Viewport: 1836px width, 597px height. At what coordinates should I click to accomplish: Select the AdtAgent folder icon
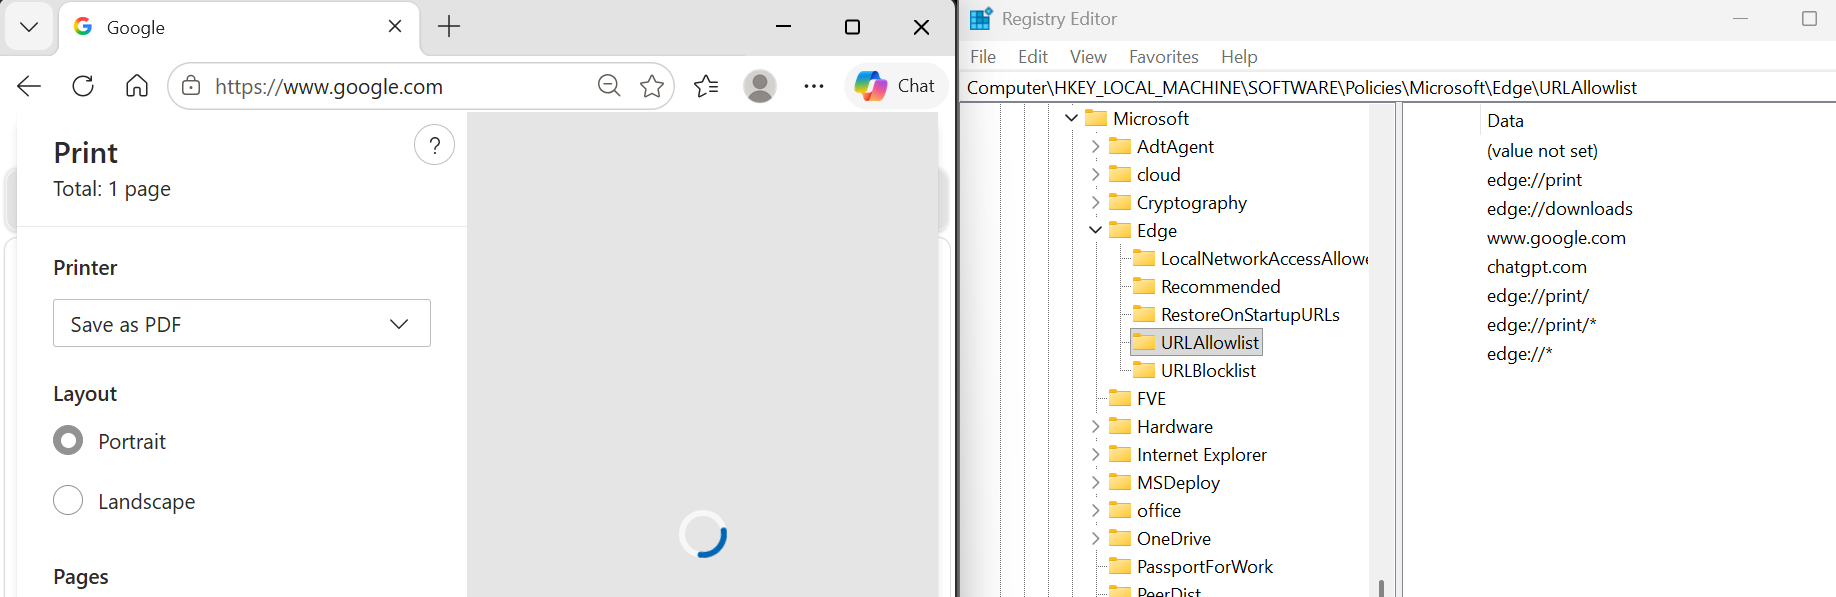point(1120,146)
